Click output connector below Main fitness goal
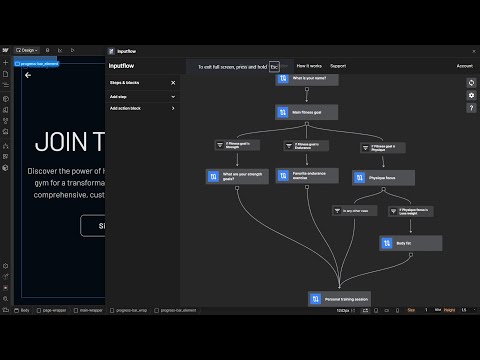Viewport: 480px width, 360px height. (x=307, y=124)
